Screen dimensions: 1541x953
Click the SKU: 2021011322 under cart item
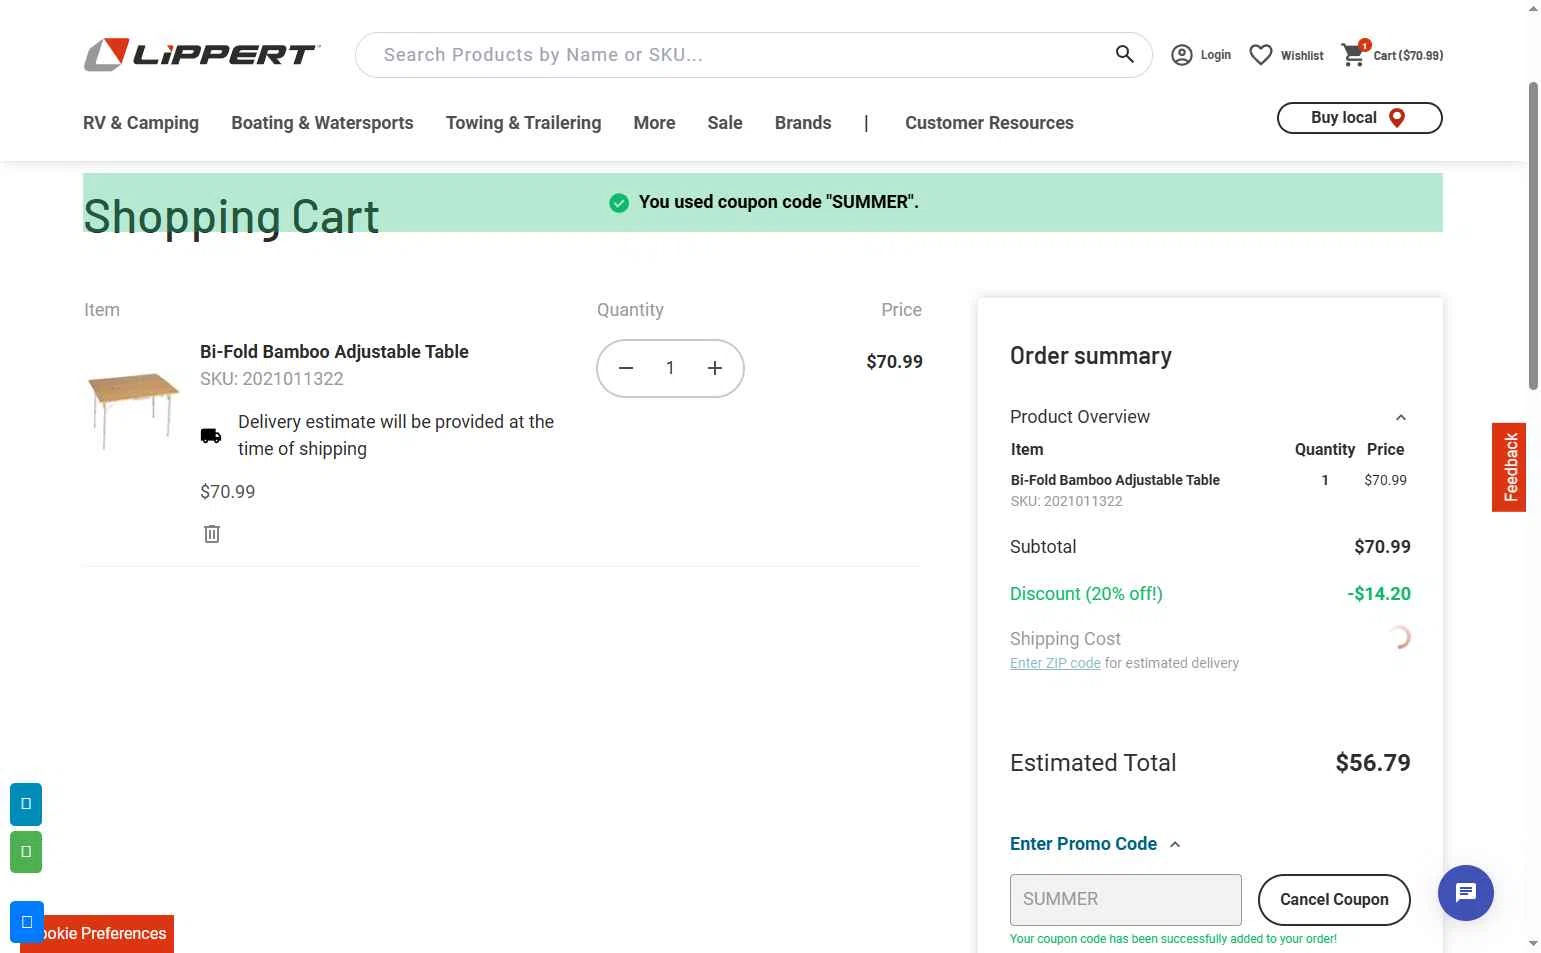coord(272,379)
